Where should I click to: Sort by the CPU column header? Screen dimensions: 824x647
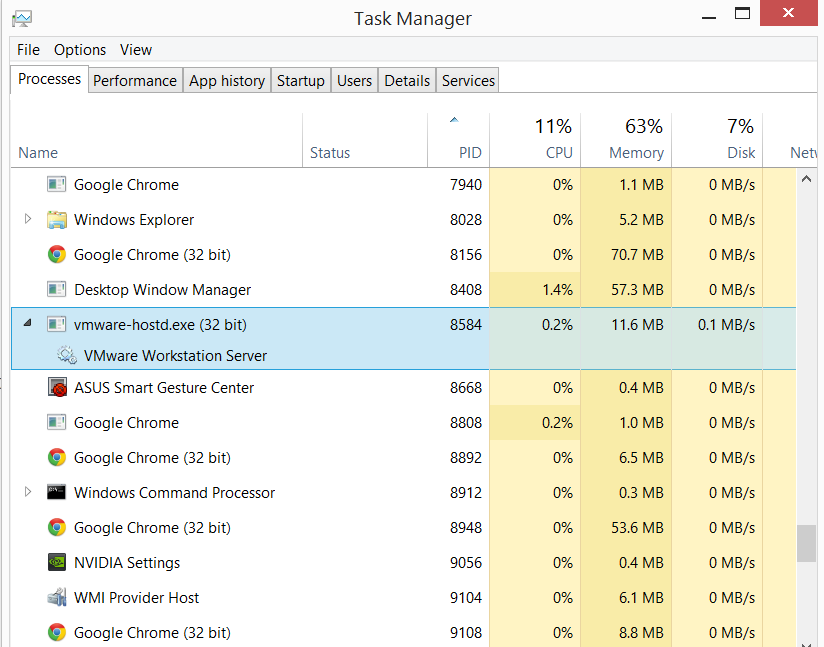(535, 140)
